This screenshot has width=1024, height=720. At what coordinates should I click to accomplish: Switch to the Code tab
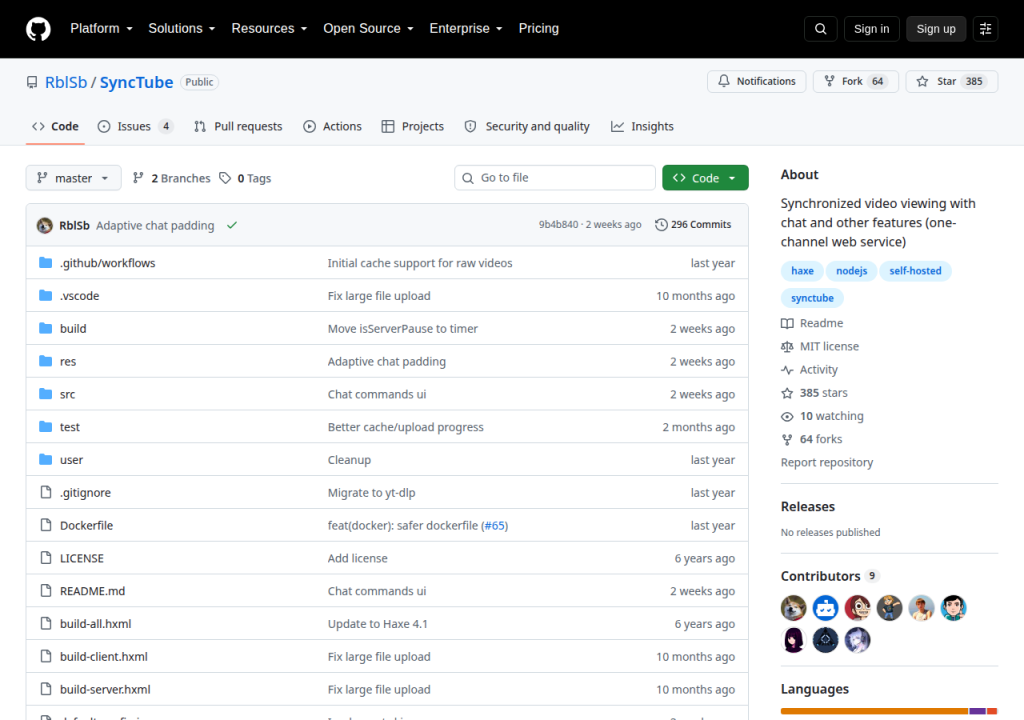point(56,127)
